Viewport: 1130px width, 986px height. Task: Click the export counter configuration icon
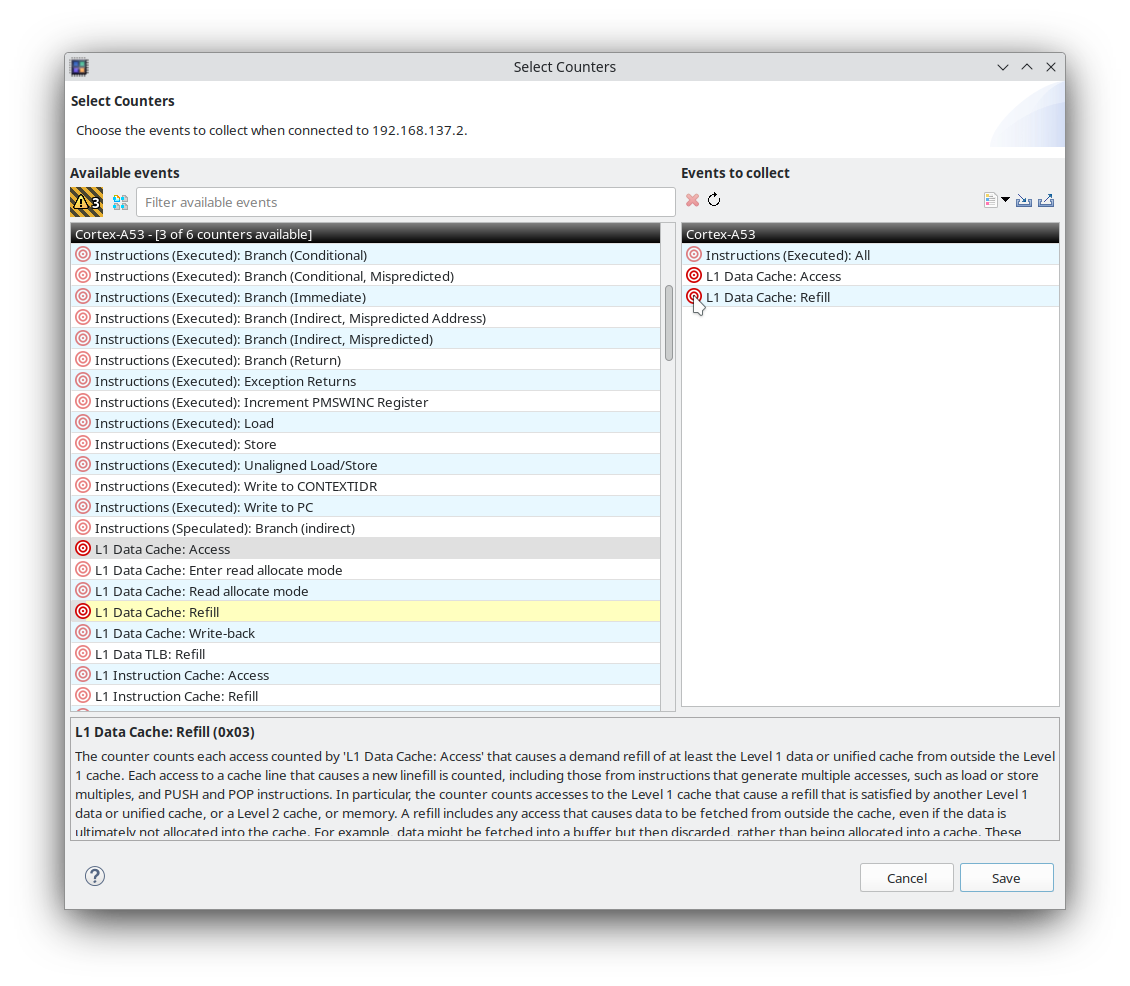pyautogui.click(x=1045, y=200)
